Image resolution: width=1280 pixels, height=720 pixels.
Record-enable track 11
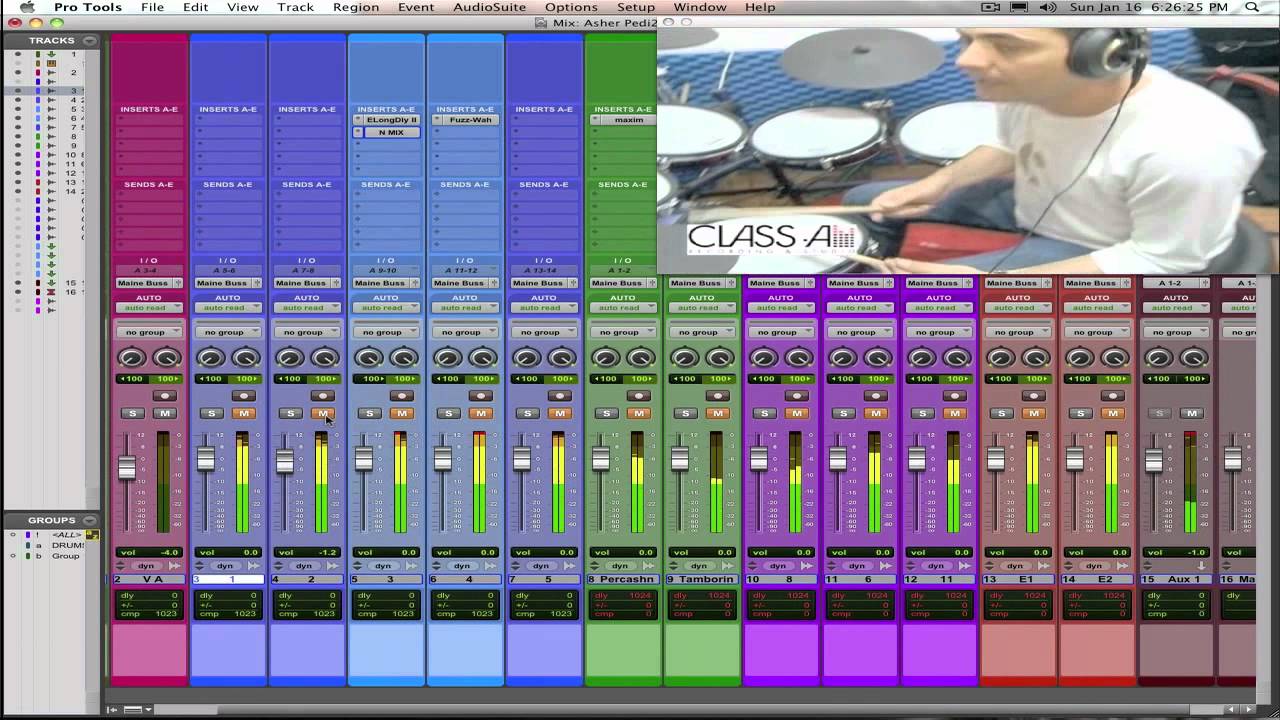955,396
